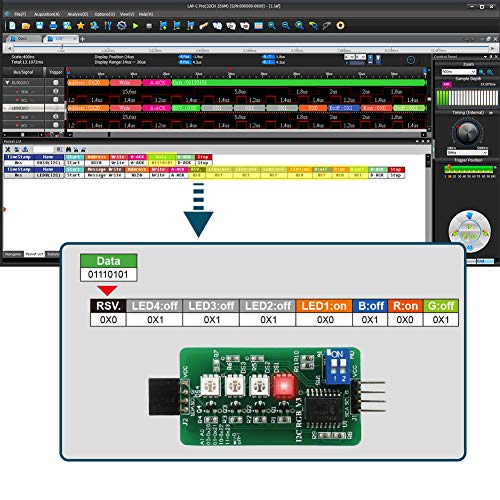
Task: Open the Control Panel header dropdown arrow
Action: [486, 57]
